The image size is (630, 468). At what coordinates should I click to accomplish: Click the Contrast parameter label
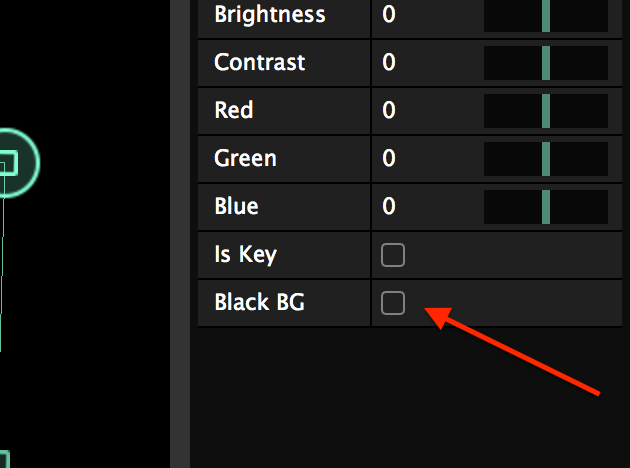[x=259, y=62]
